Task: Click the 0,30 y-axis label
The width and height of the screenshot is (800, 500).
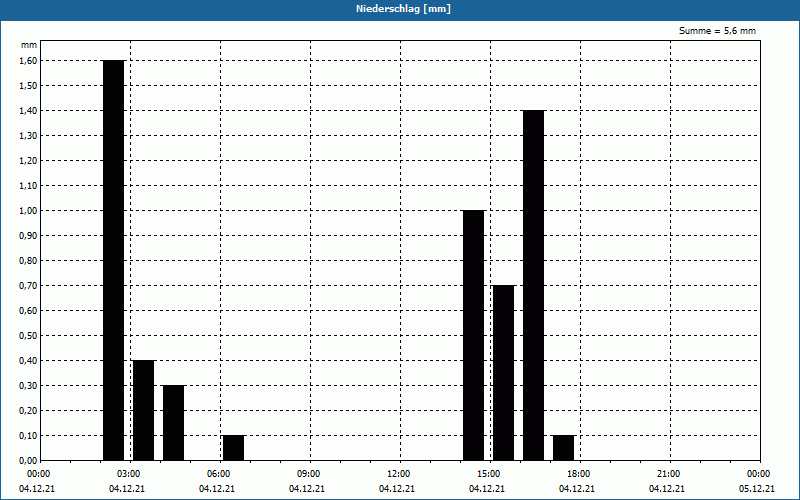Action: pyautogui.click(x=28, y=385)
